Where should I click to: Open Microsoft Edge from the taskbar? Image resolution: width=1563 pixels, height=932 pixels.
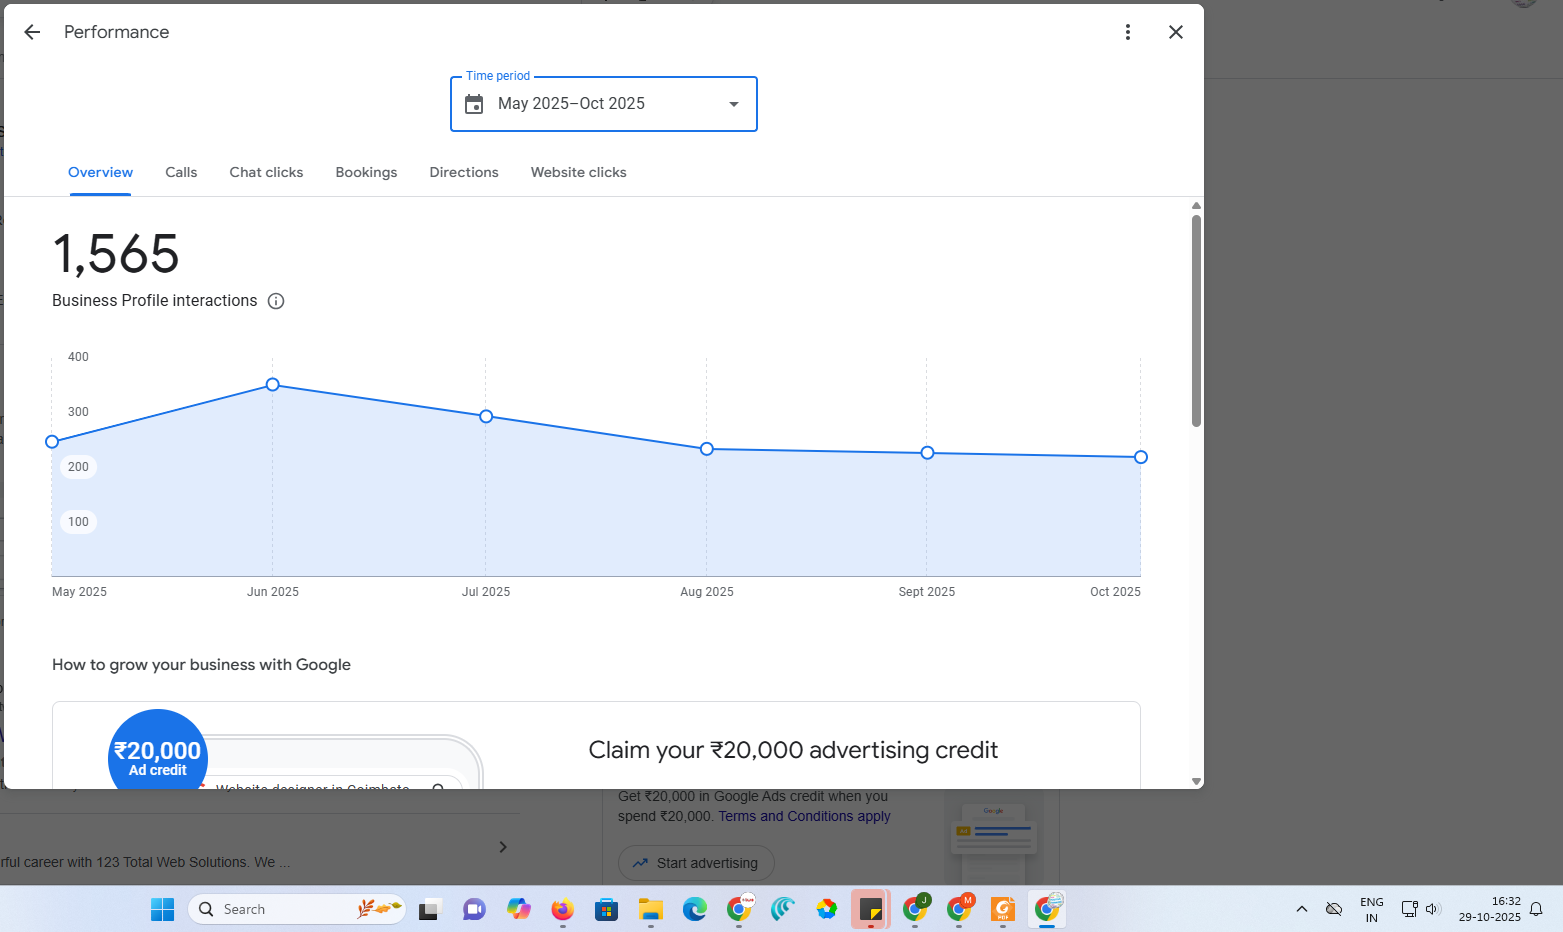tap(694, 909)
